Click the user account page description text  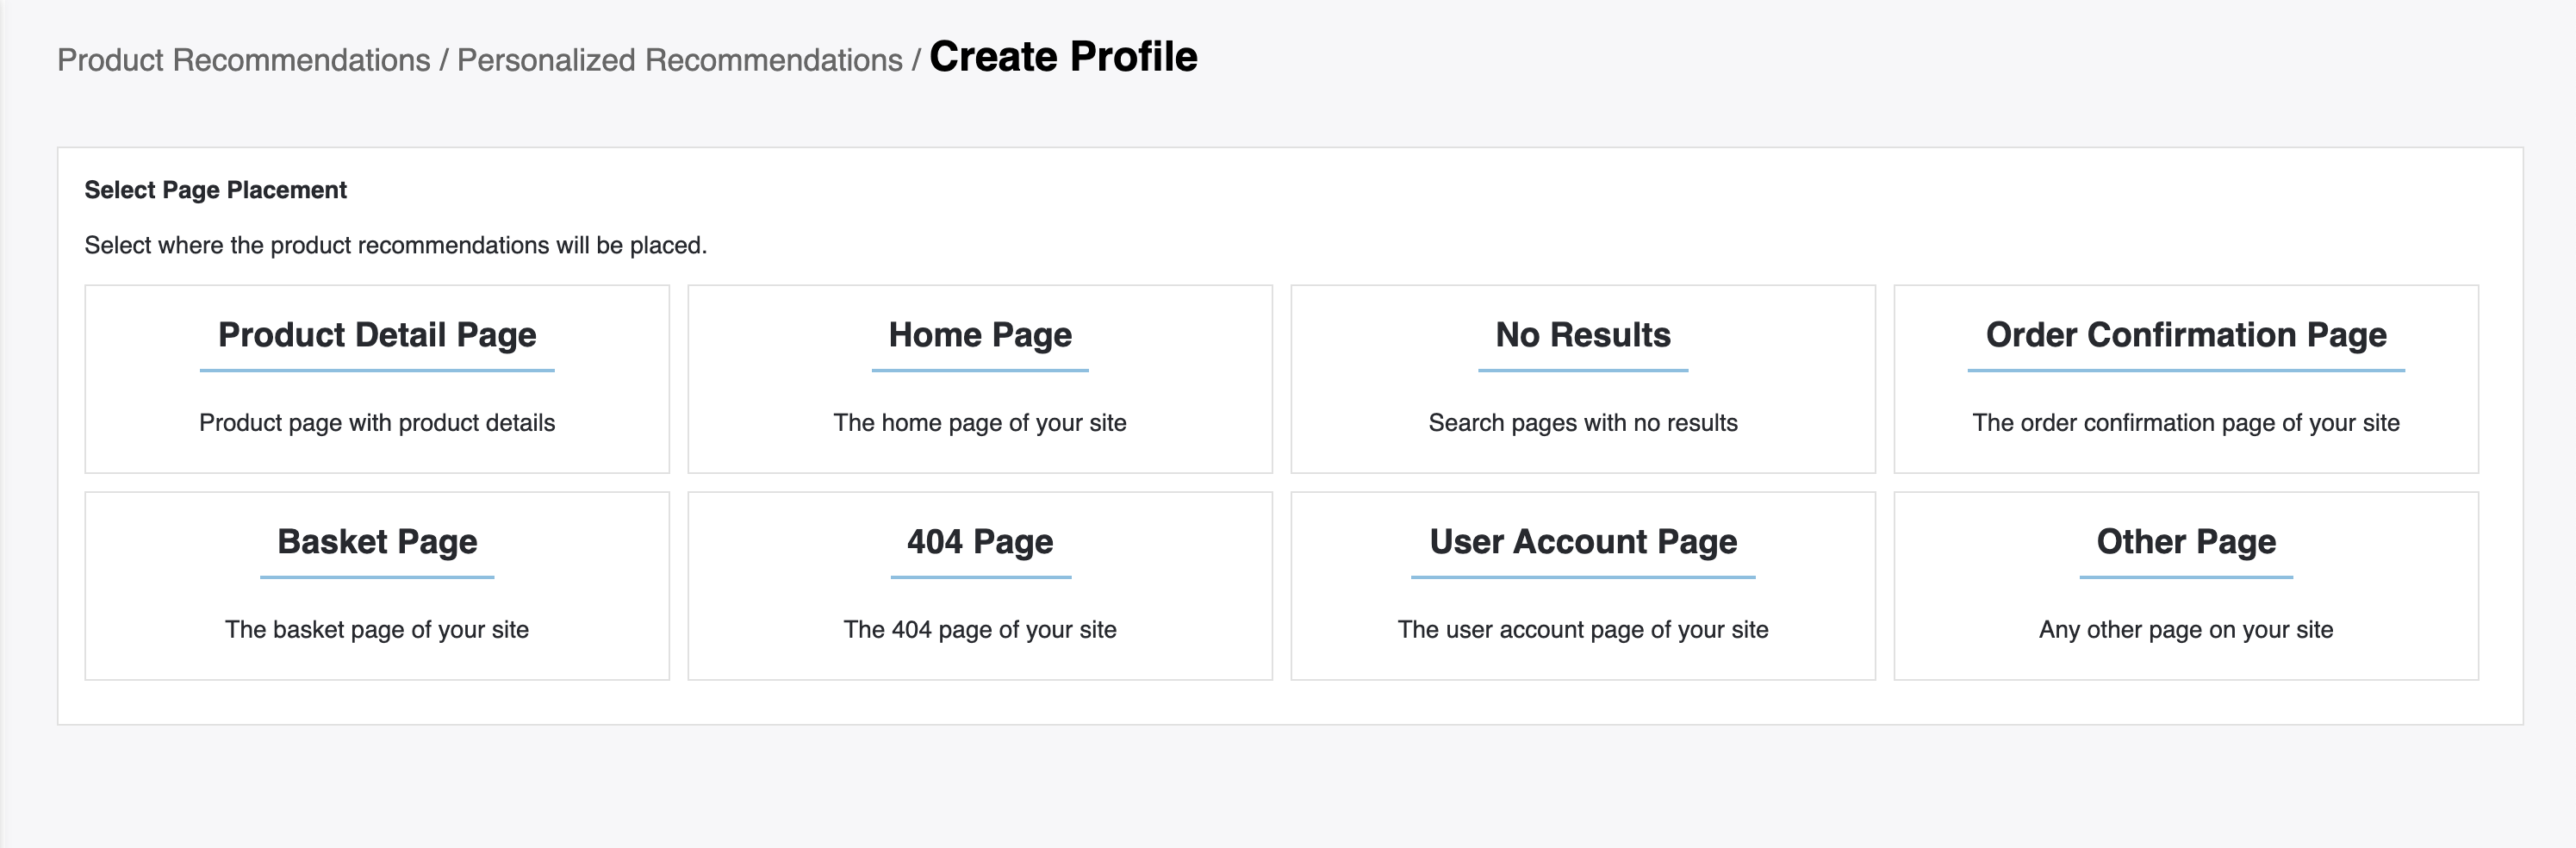pos(1583,630)
